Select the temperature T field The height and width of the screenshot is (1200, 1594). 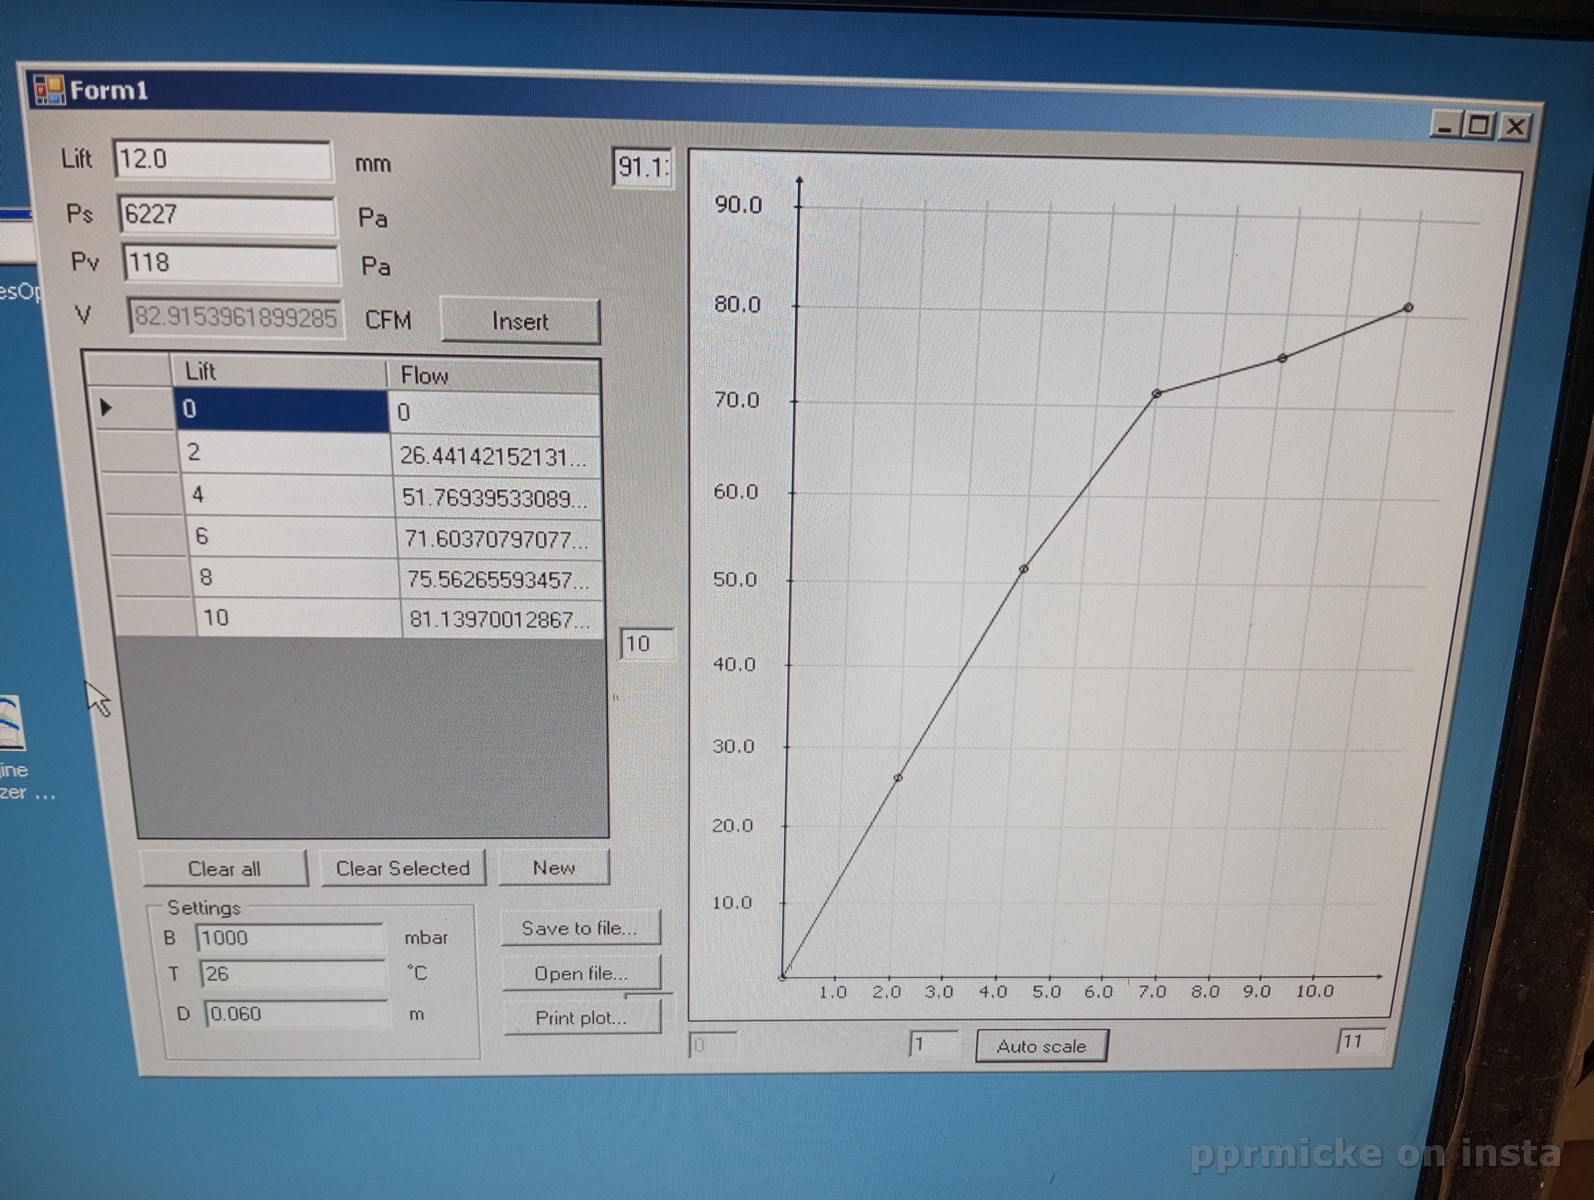click(x=292, y=974)
